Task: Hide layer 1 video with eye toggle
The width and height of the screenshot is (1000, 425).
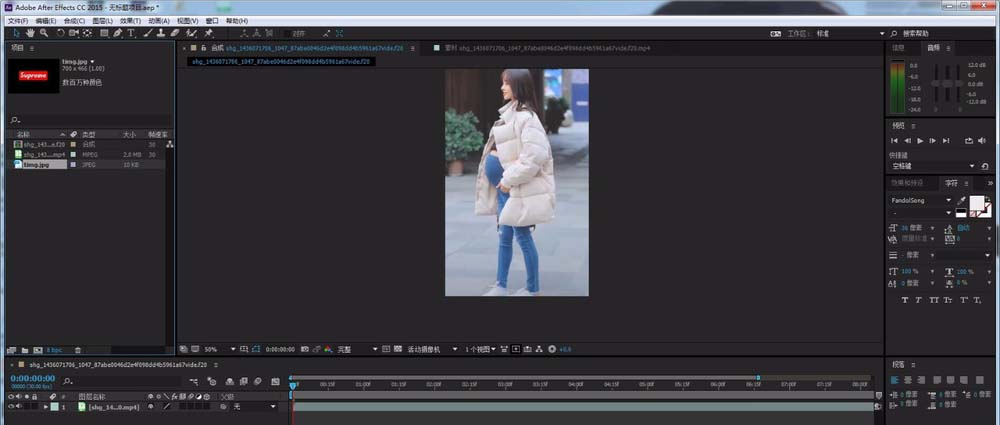Action: [11, 406]
